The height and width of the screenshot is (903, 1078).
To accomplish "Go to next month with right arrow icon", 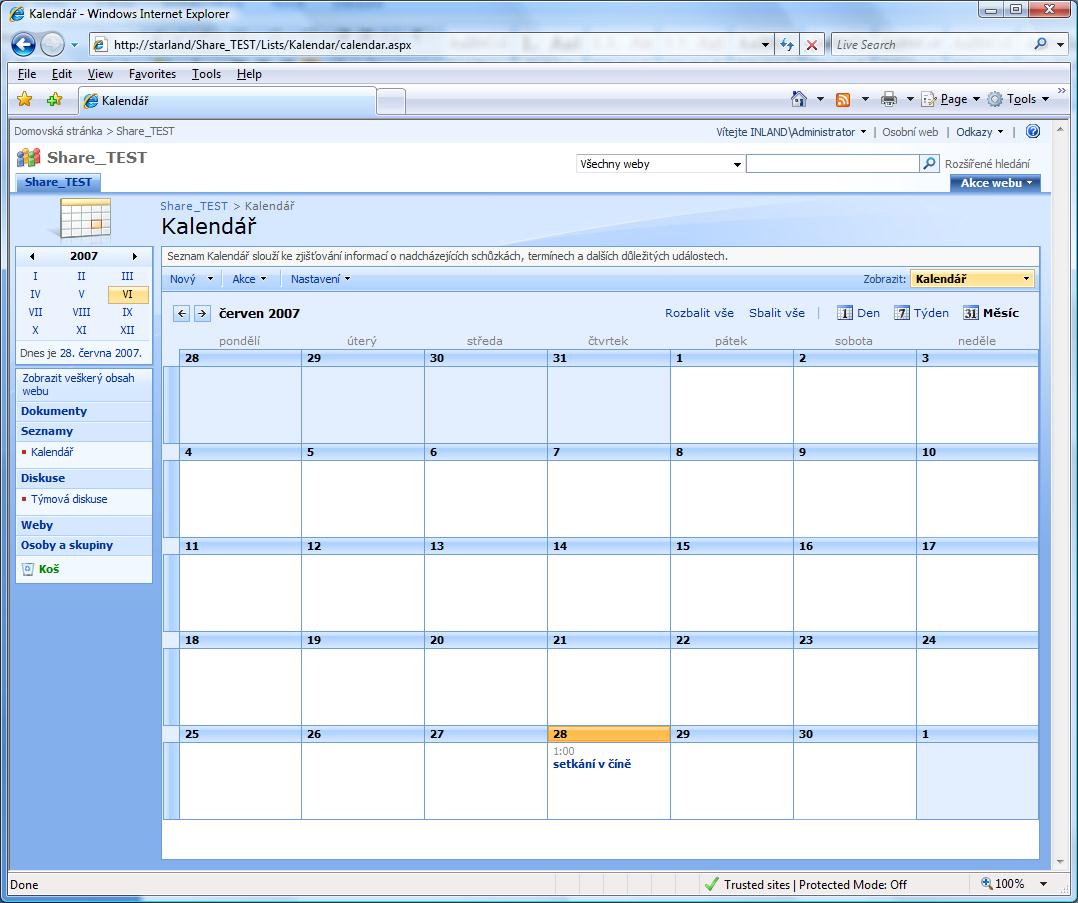I will (x=202, y=313).
